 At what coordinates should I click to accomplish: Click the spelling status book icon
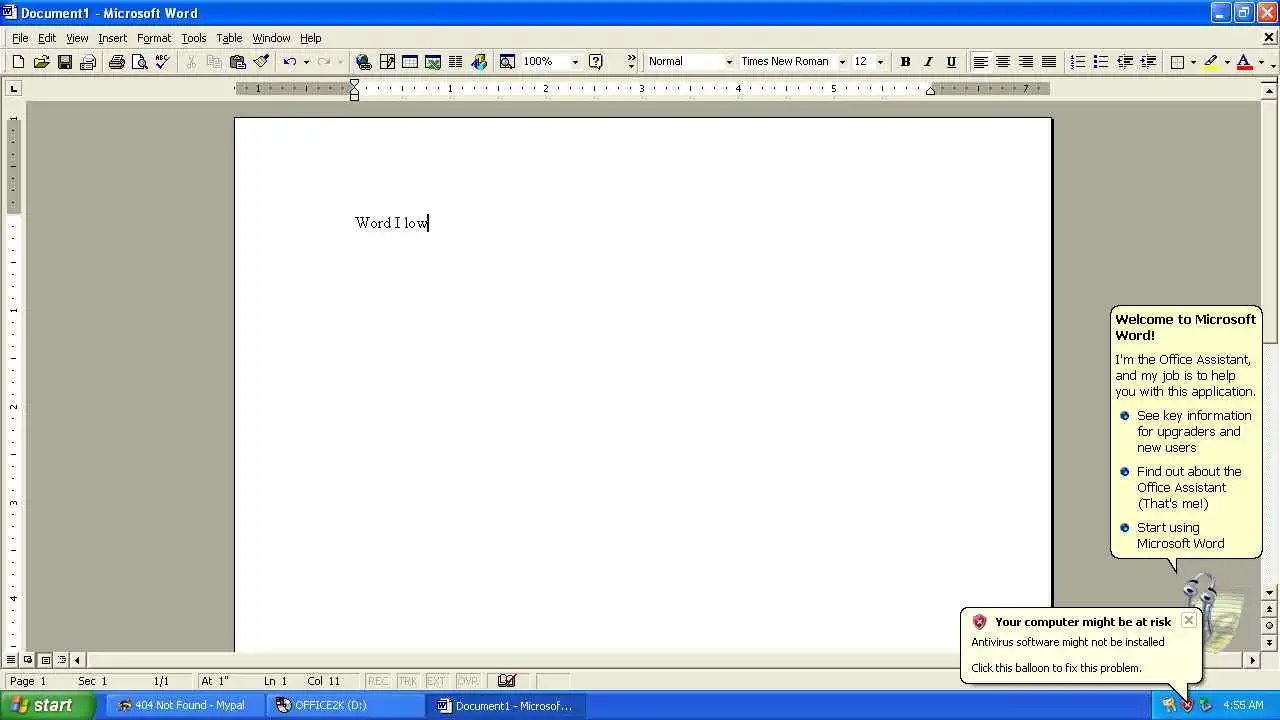coord(507,681)
